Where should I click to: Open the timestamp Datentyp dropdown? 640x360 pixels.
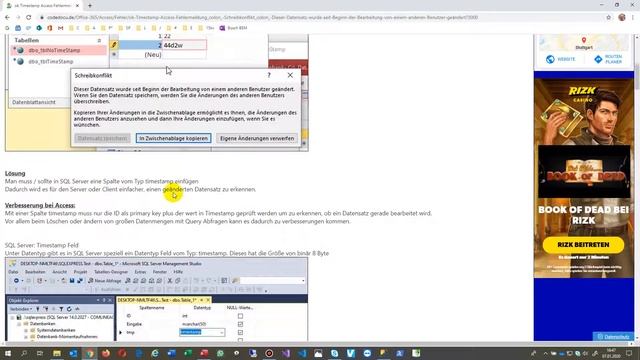coord(222,332)
